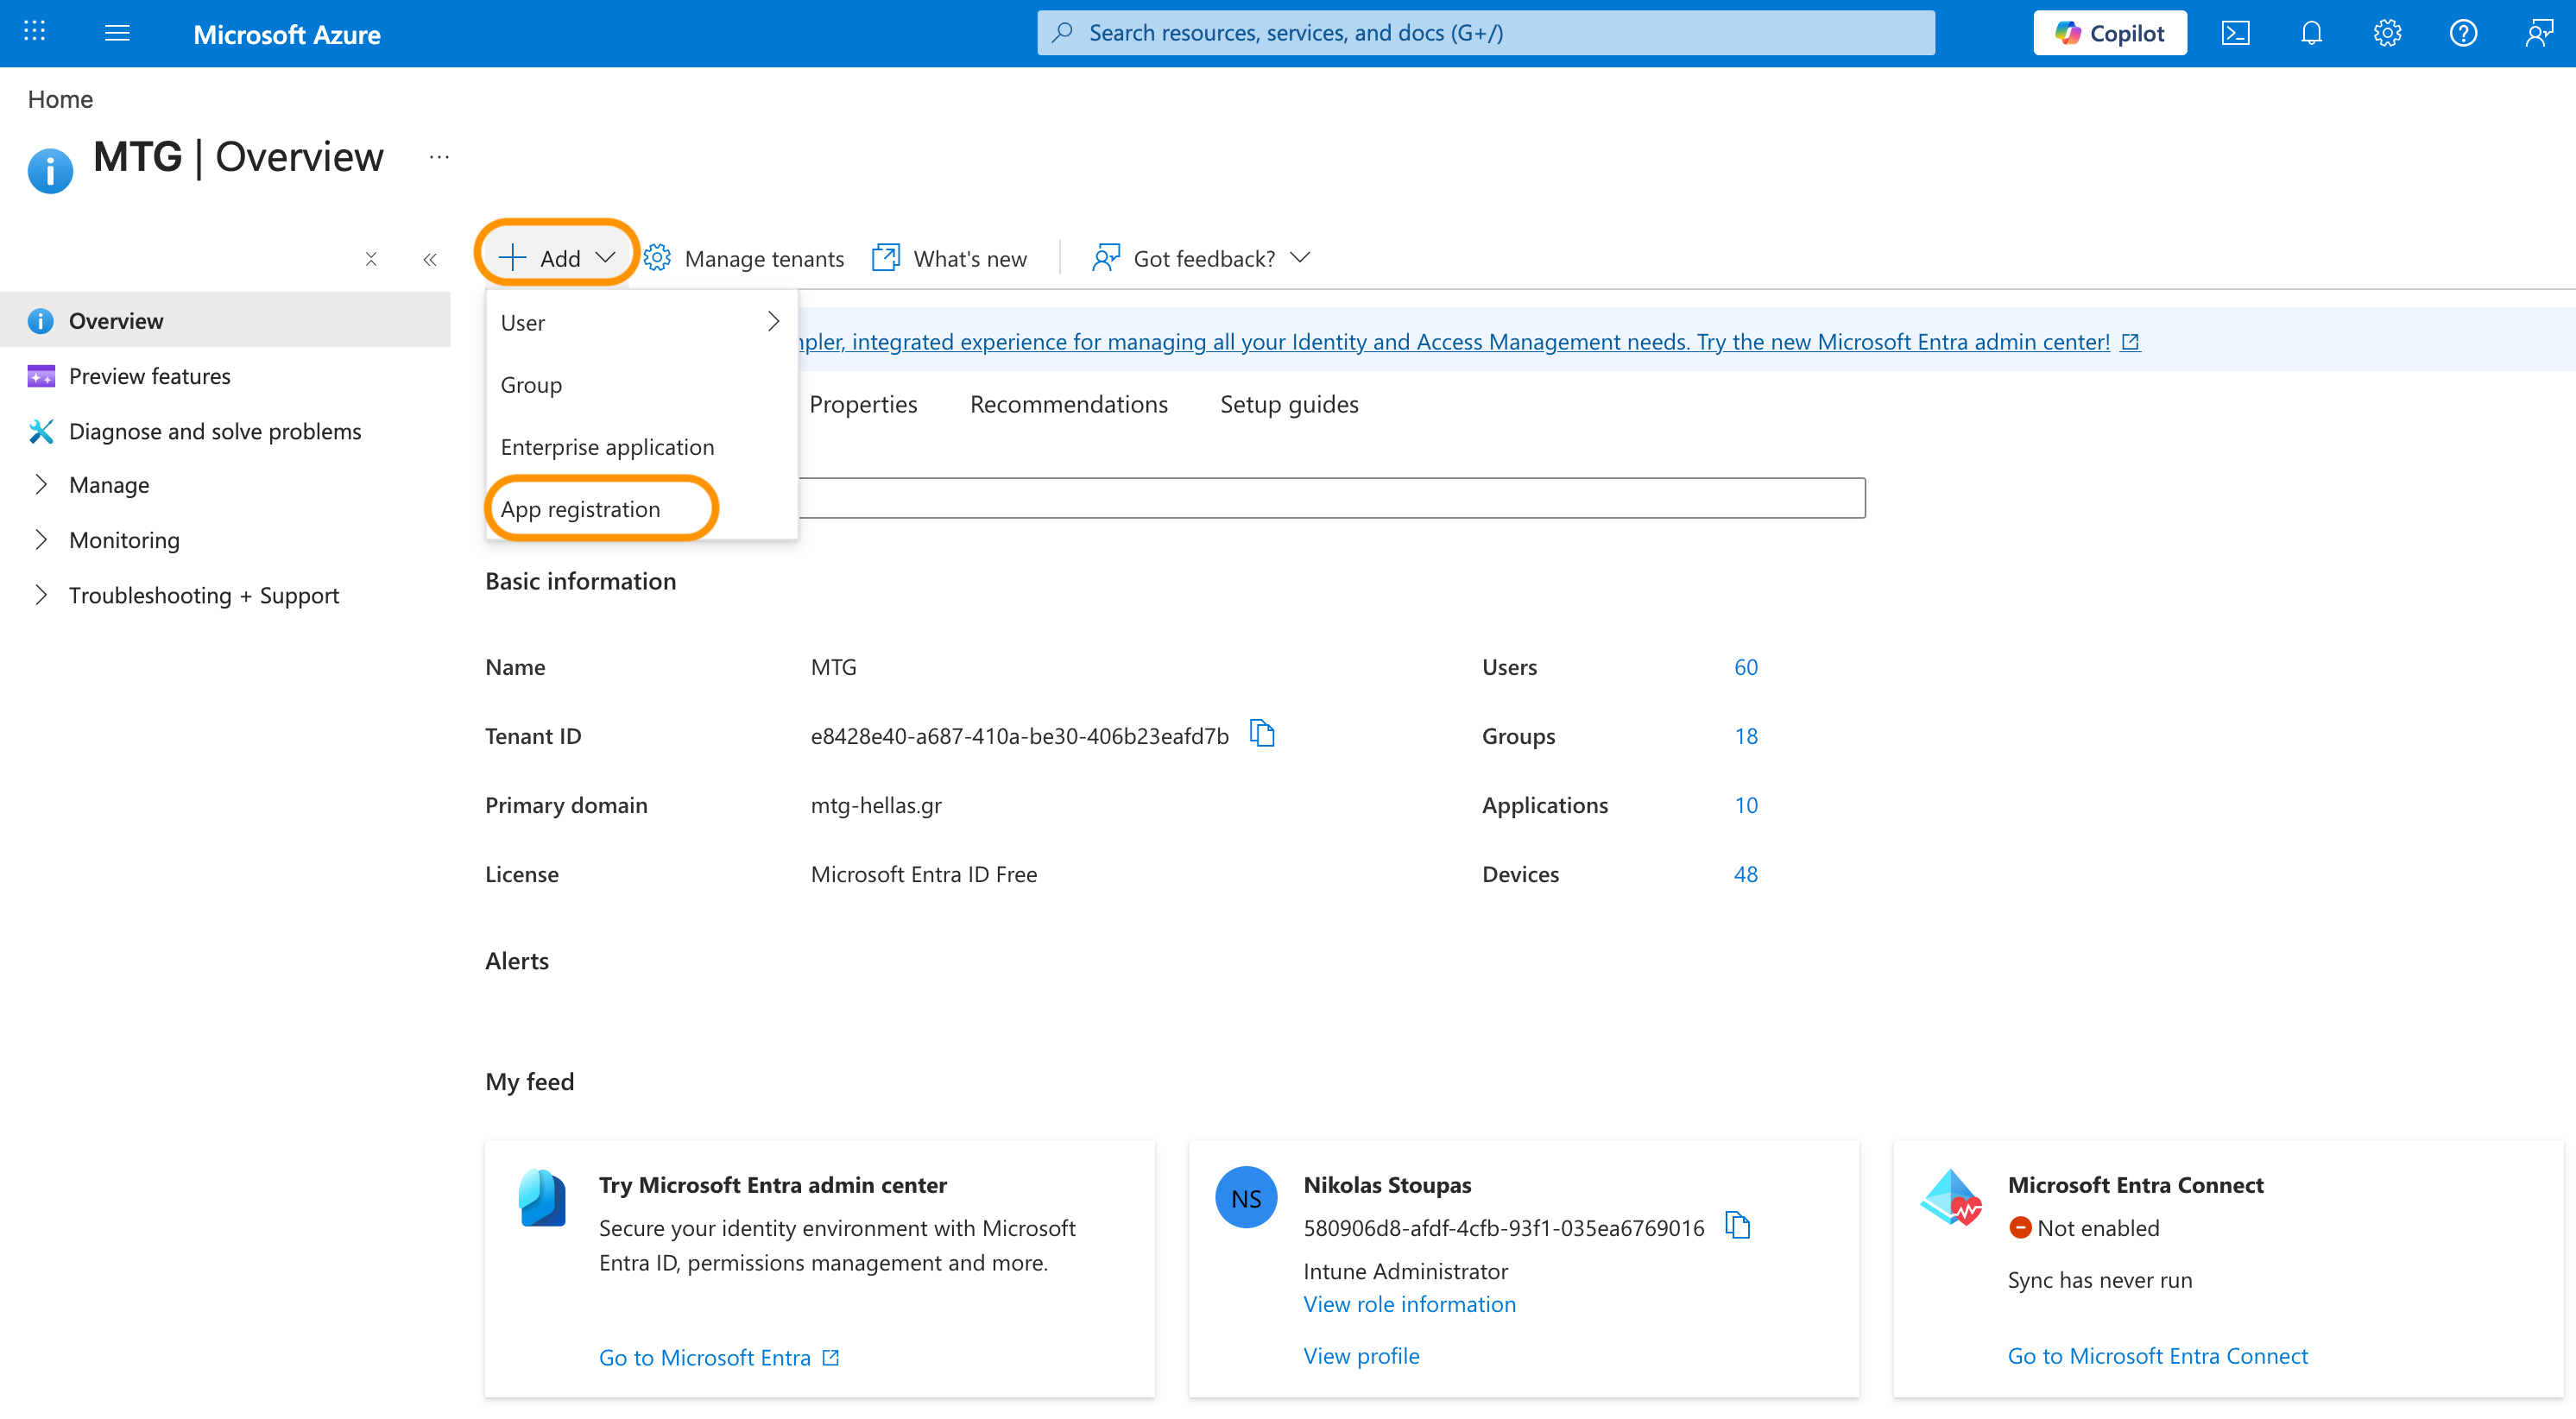Image resolution: width=2576 pixels, height=1419 pixels.
Task: Switch to the Setup guides tab
Action: click(1289, 404)
